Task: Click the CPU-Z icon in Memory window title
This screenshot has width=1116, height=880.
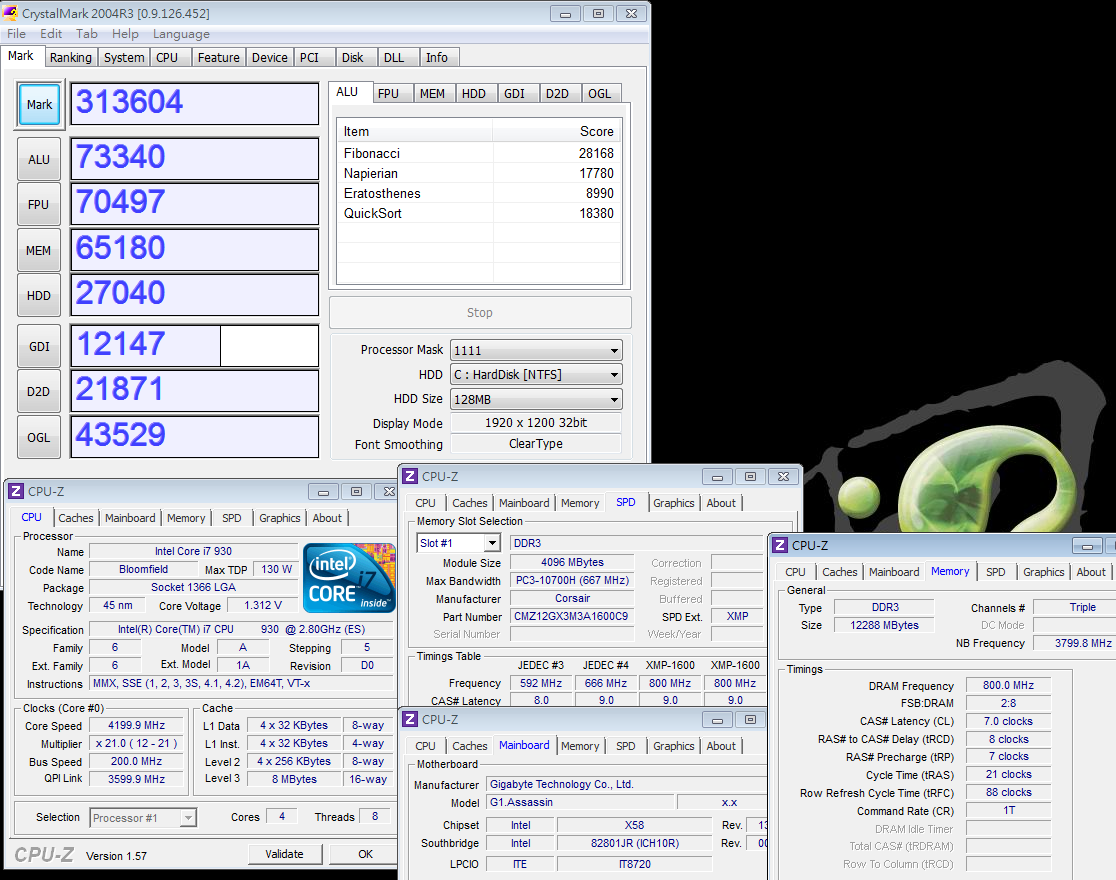Action: [x=779, y=546]
